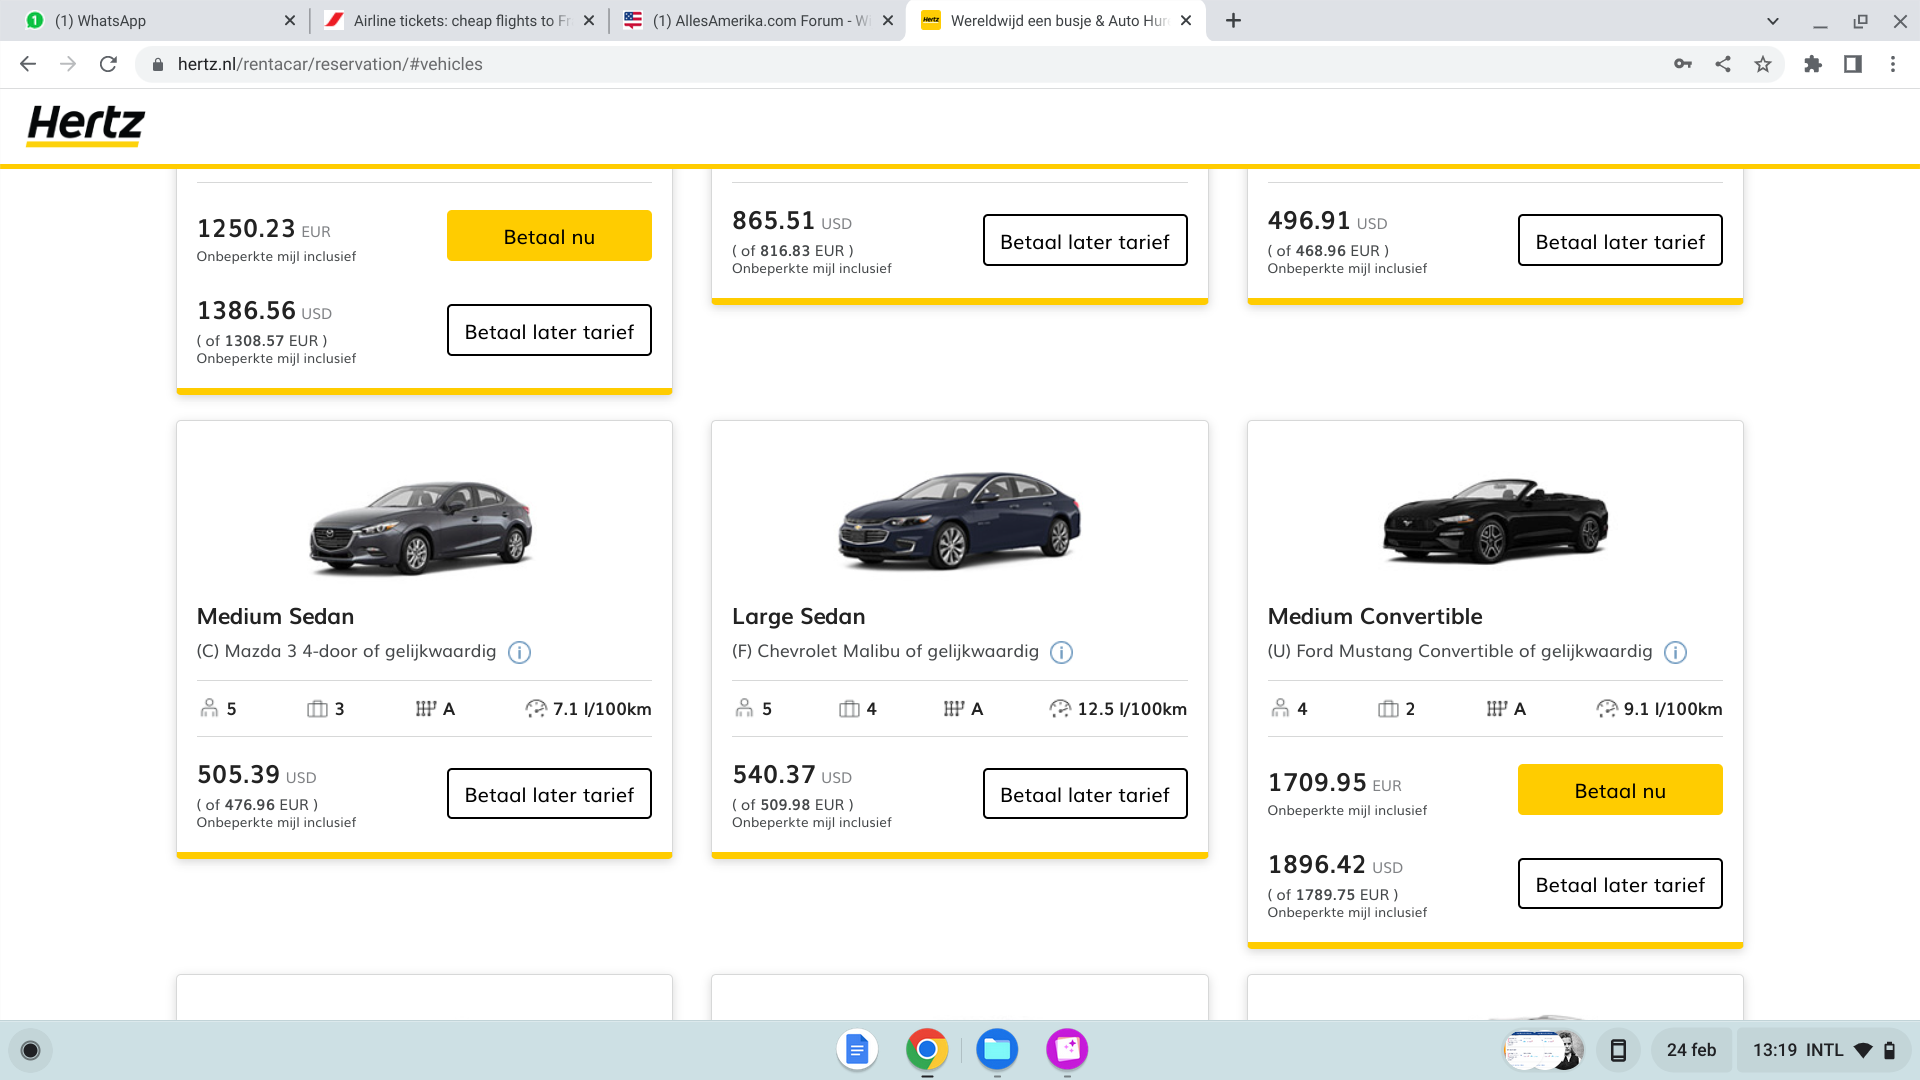Toggle the browser side panel
The height and width of the screenshot is (1080, 1920).
click(1853, 64)
